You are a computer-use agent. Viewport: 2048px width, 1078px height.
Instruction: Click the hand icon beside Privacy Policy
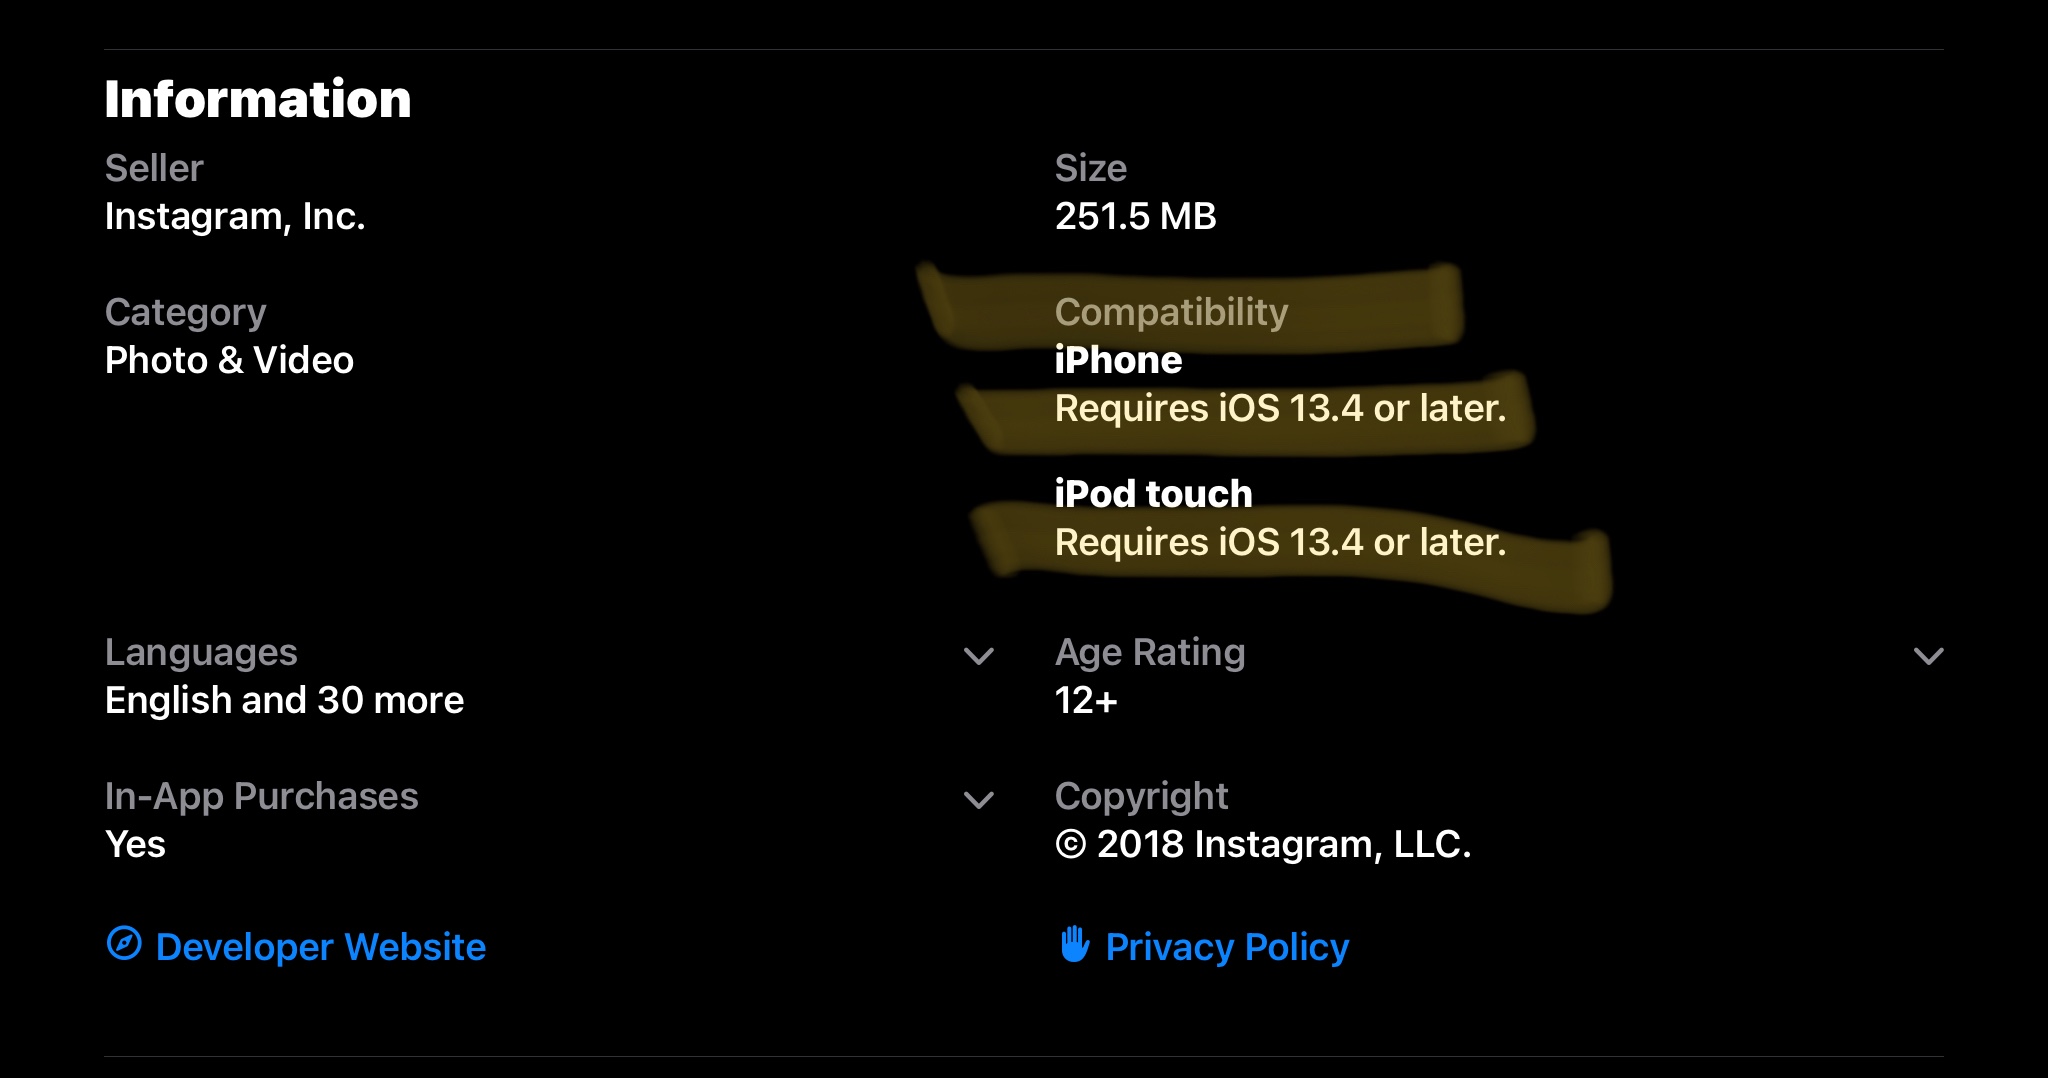[x=1074, y=943]
